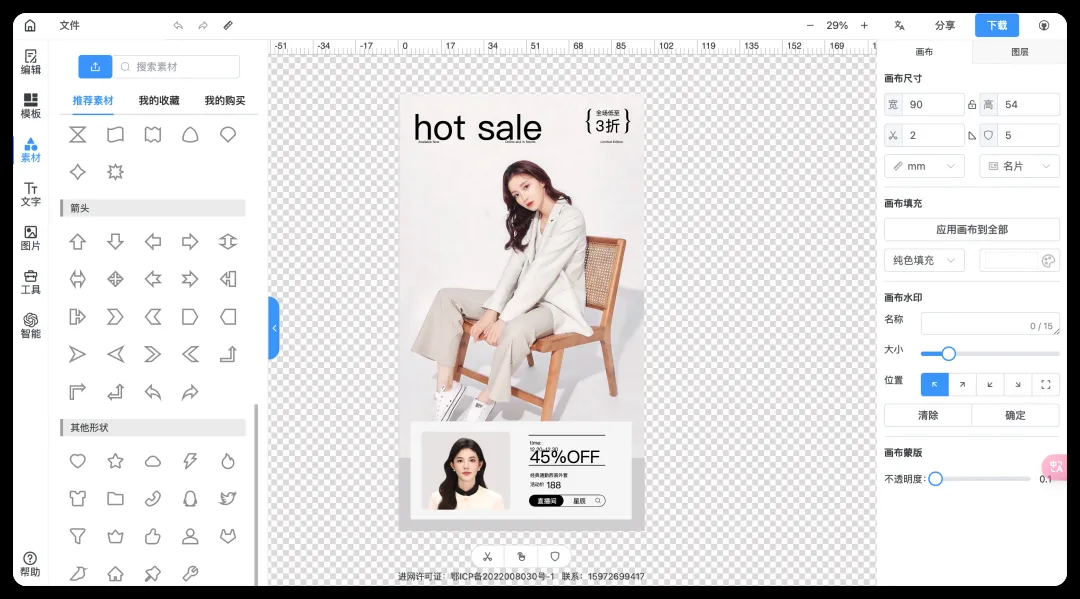
Task: Select the lightning bolt shape
Action: pos(190,461)
